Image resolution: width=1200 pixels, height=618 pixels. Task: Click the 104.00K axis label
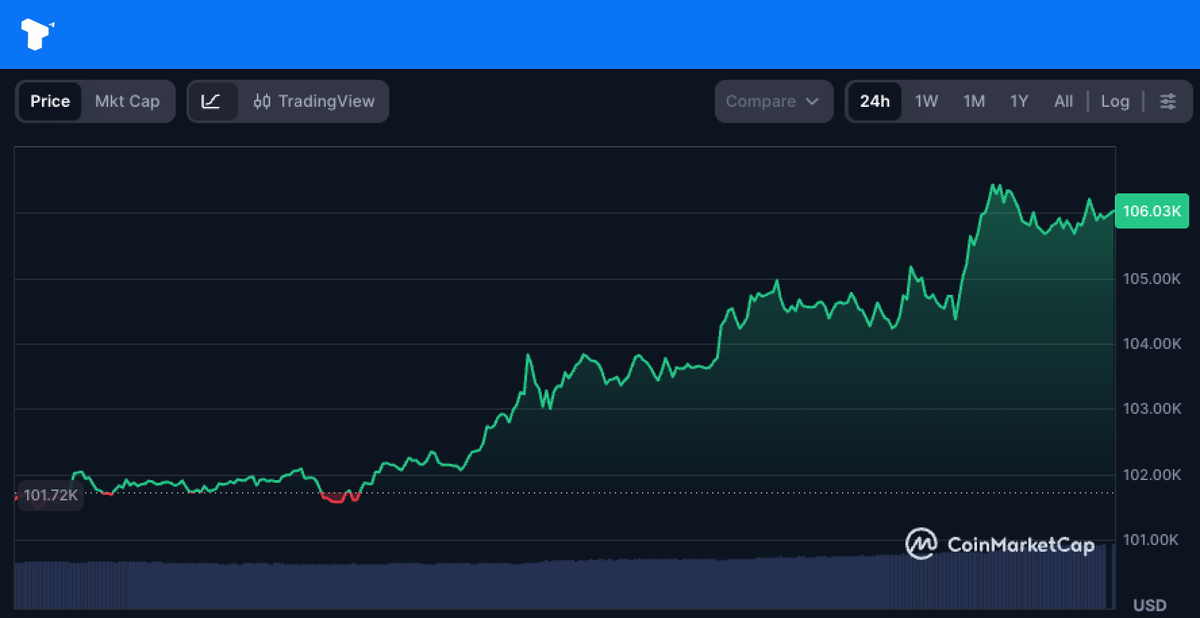tap(1151, 343)
